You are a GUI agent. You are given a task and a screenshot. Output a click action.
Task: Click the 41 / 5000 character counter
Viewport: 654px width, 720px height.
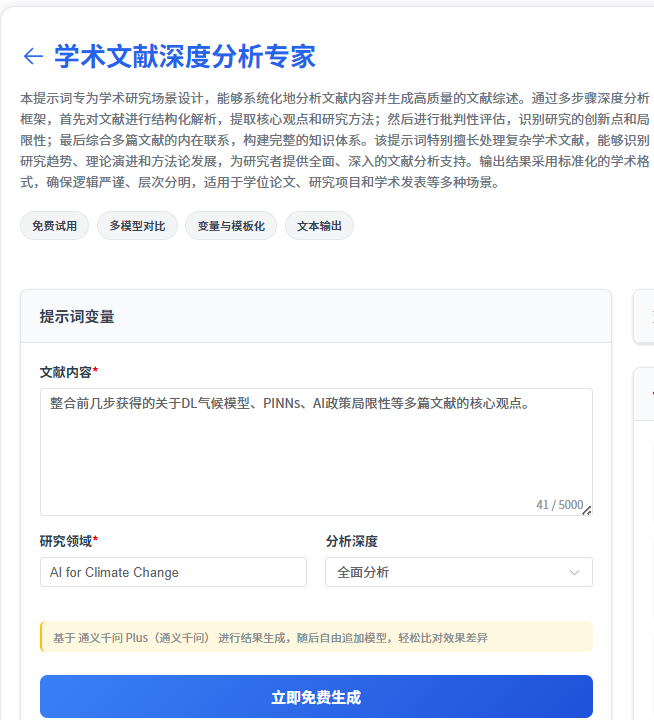point(558,505)
